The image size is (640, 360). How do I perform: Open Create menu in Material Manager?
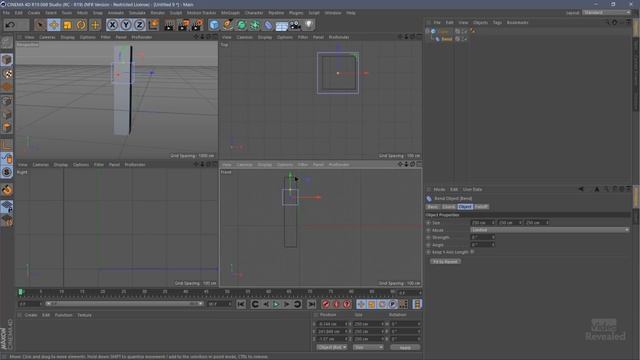(31, 315)
